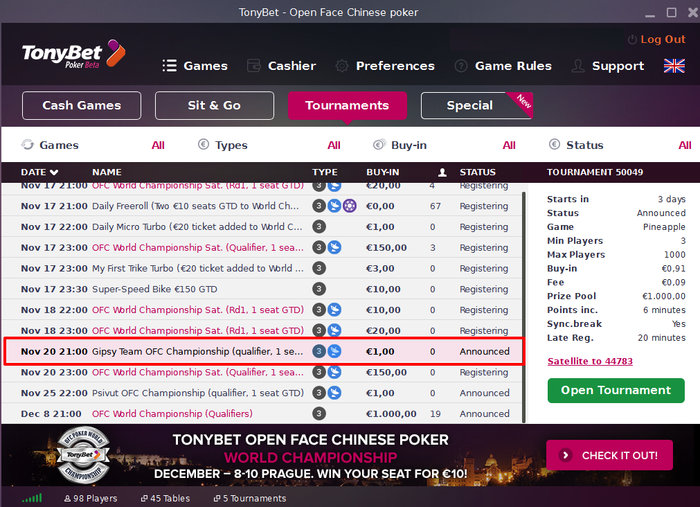Click the satellite icon in Gipsy Team row
The height and width of the screenshot is (507, 700).
click(334, 351)
